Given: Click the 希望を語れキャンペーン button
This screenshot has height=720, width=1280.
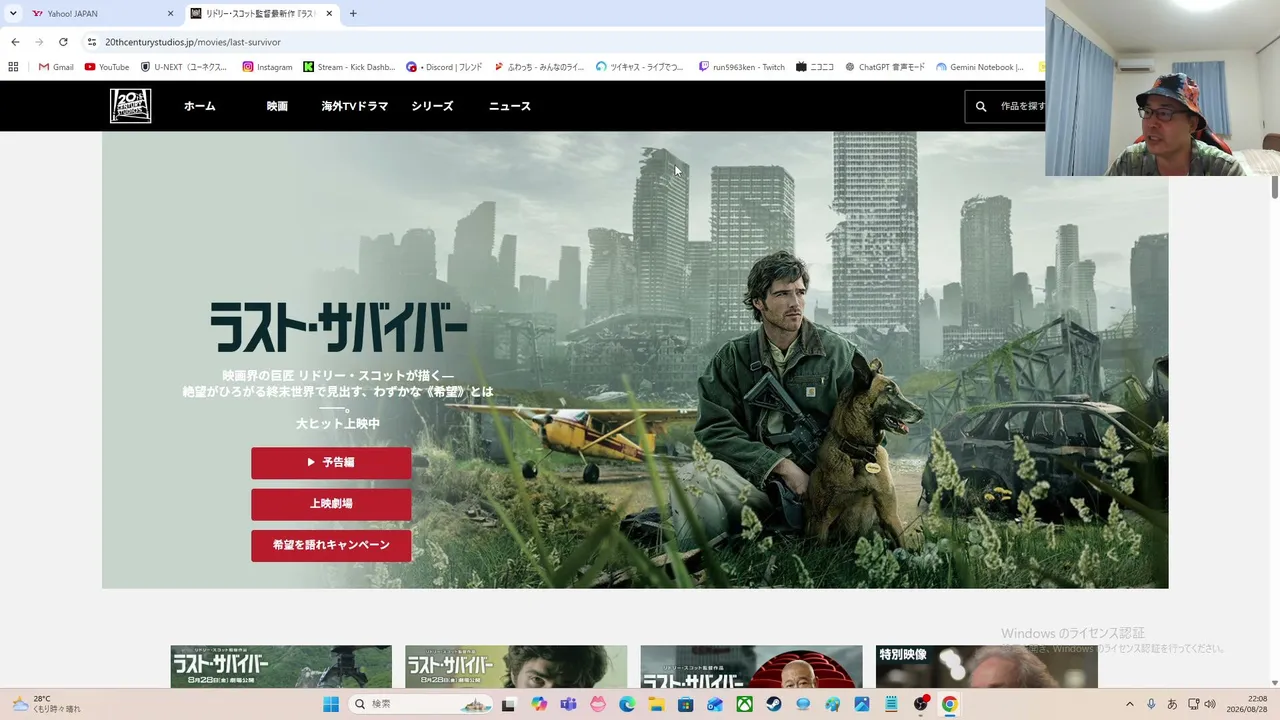Looking at the screenshot, I should coord(331,545).
